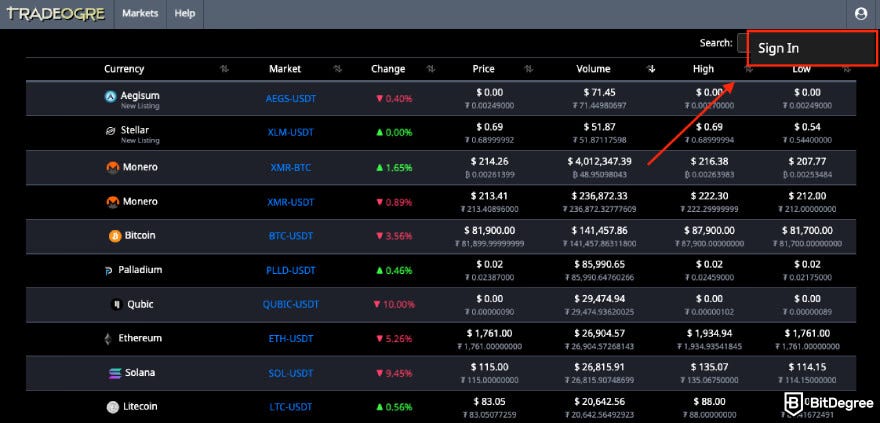Sort table by Market column arrows

click(x=338, y=69)
